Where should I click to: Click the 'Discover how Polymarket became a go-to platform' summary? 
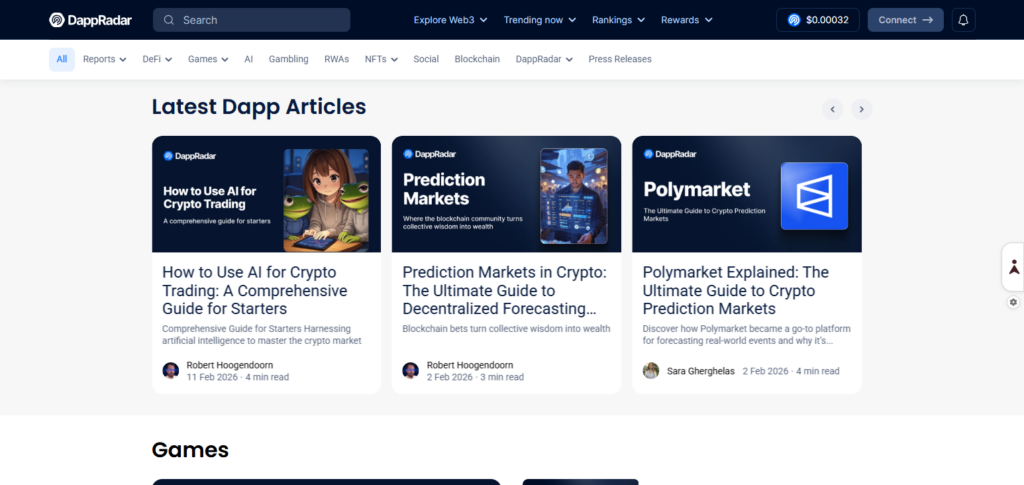click(x=746, y=335)
